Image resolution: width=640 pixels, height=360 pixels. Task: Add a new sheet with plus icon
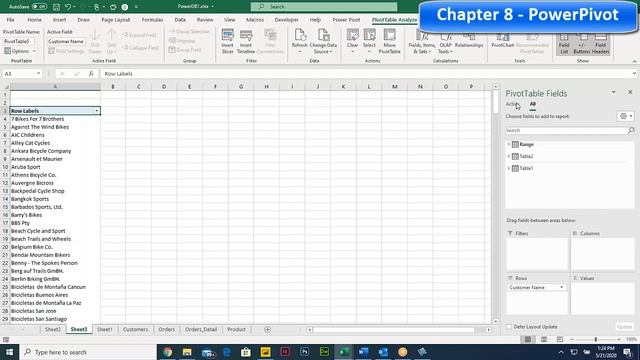tap(267, 329)
